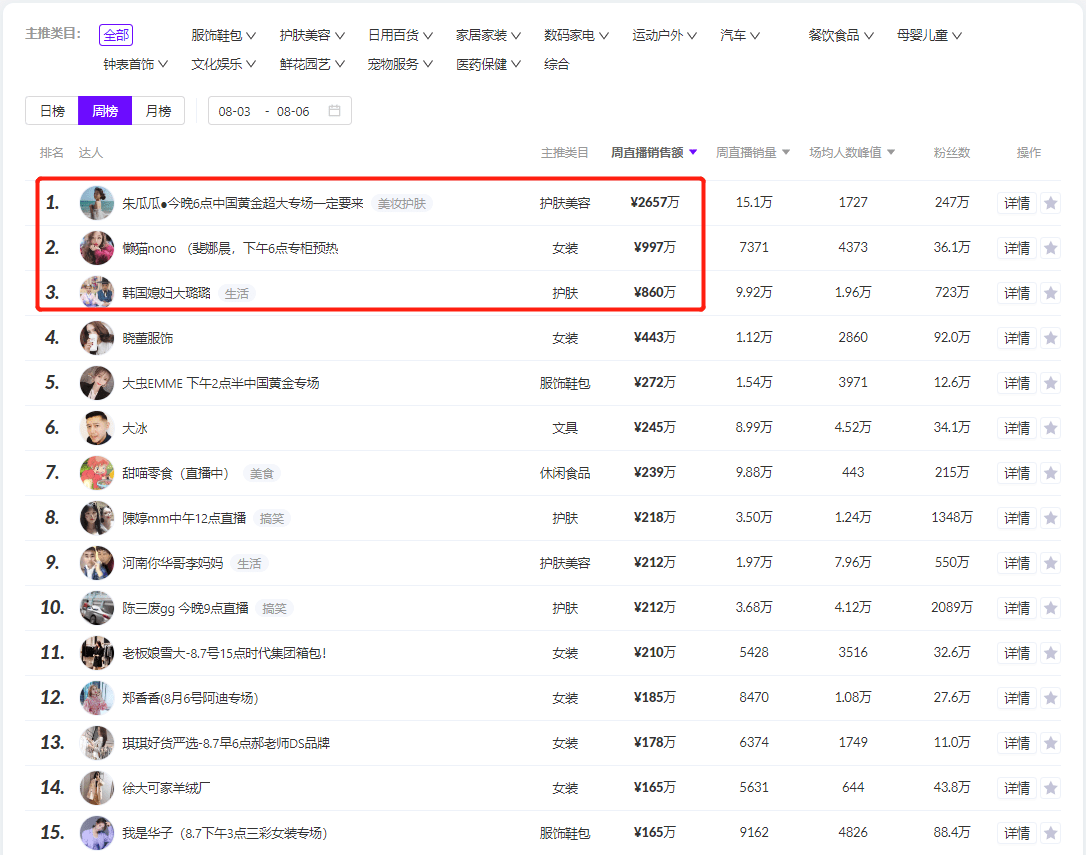The width and height of the screenshot is (1086, 855).
Task: Open 母婴儿童 category dropdown
Action: point(929,35)
